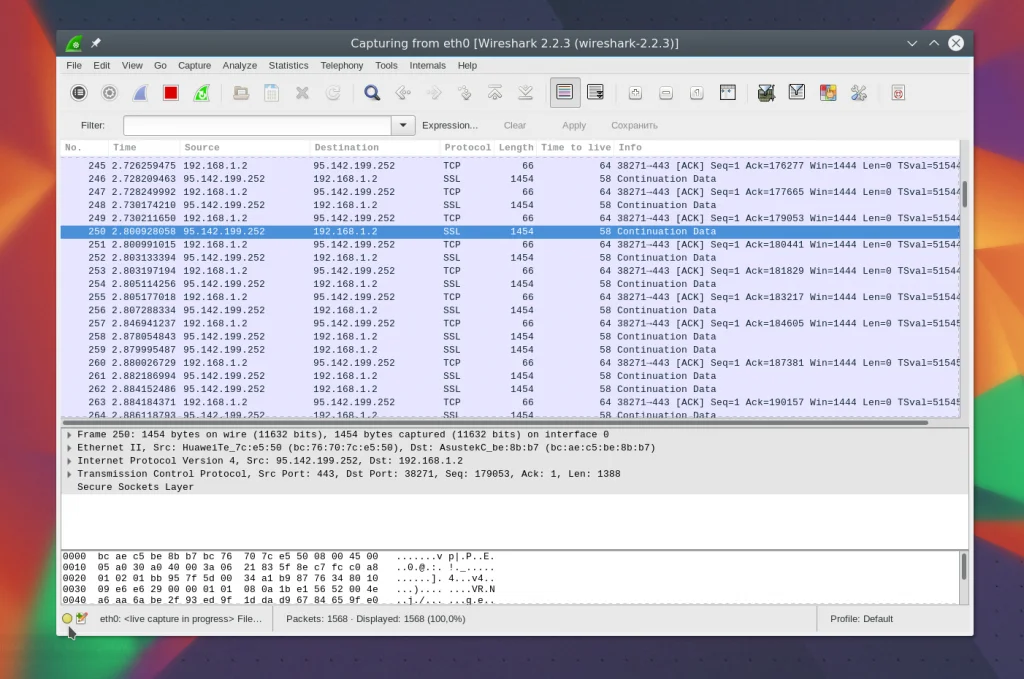Viewport: 1024px width, 679px height.
Task: Restart the current capture
Action: tap(202, 93)
